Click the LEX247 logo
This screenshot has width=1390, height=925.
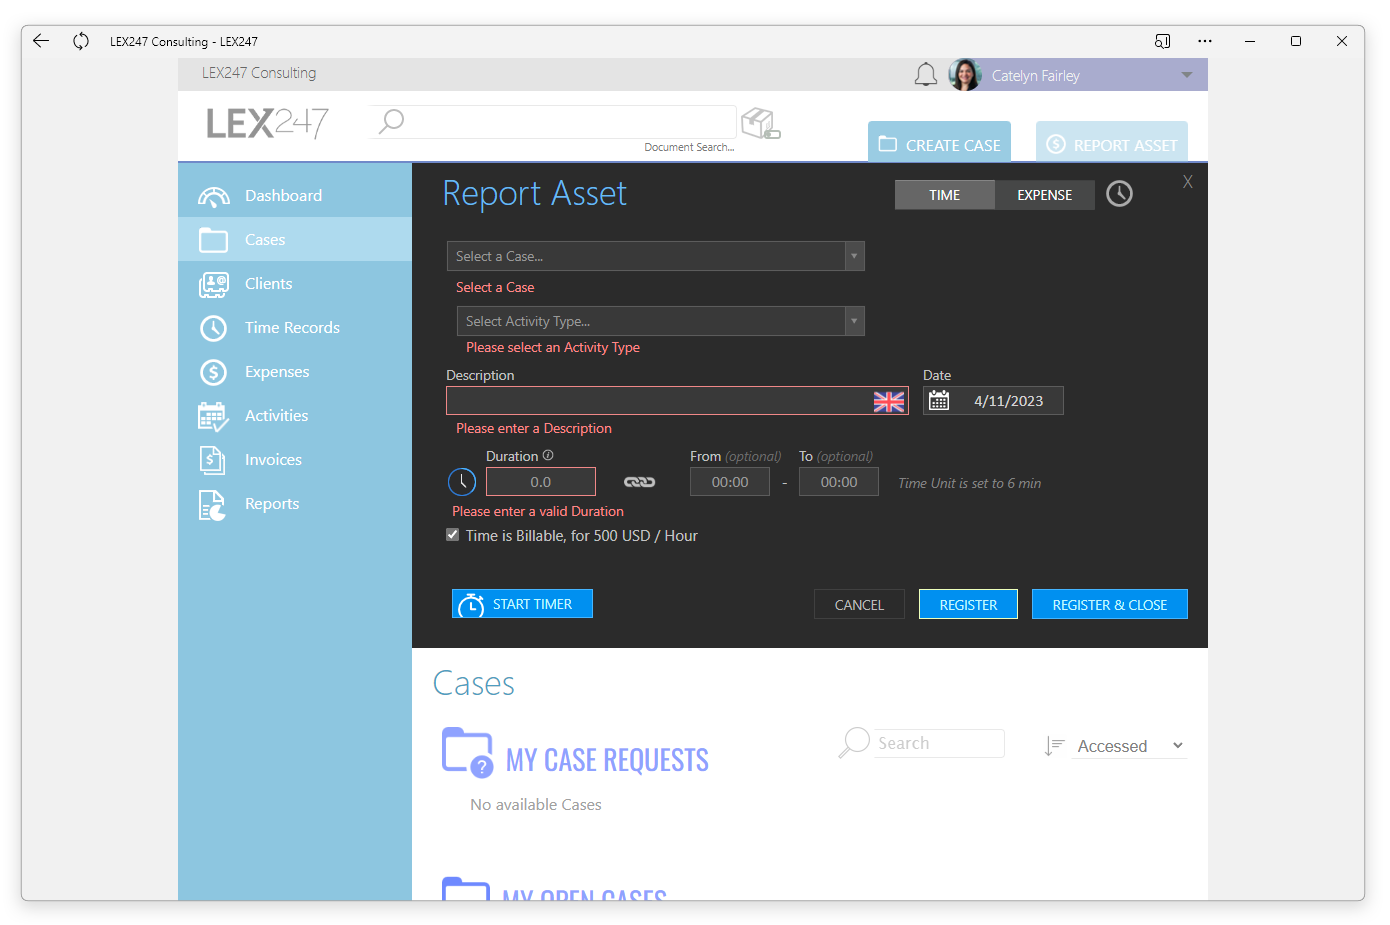[267, 124]
